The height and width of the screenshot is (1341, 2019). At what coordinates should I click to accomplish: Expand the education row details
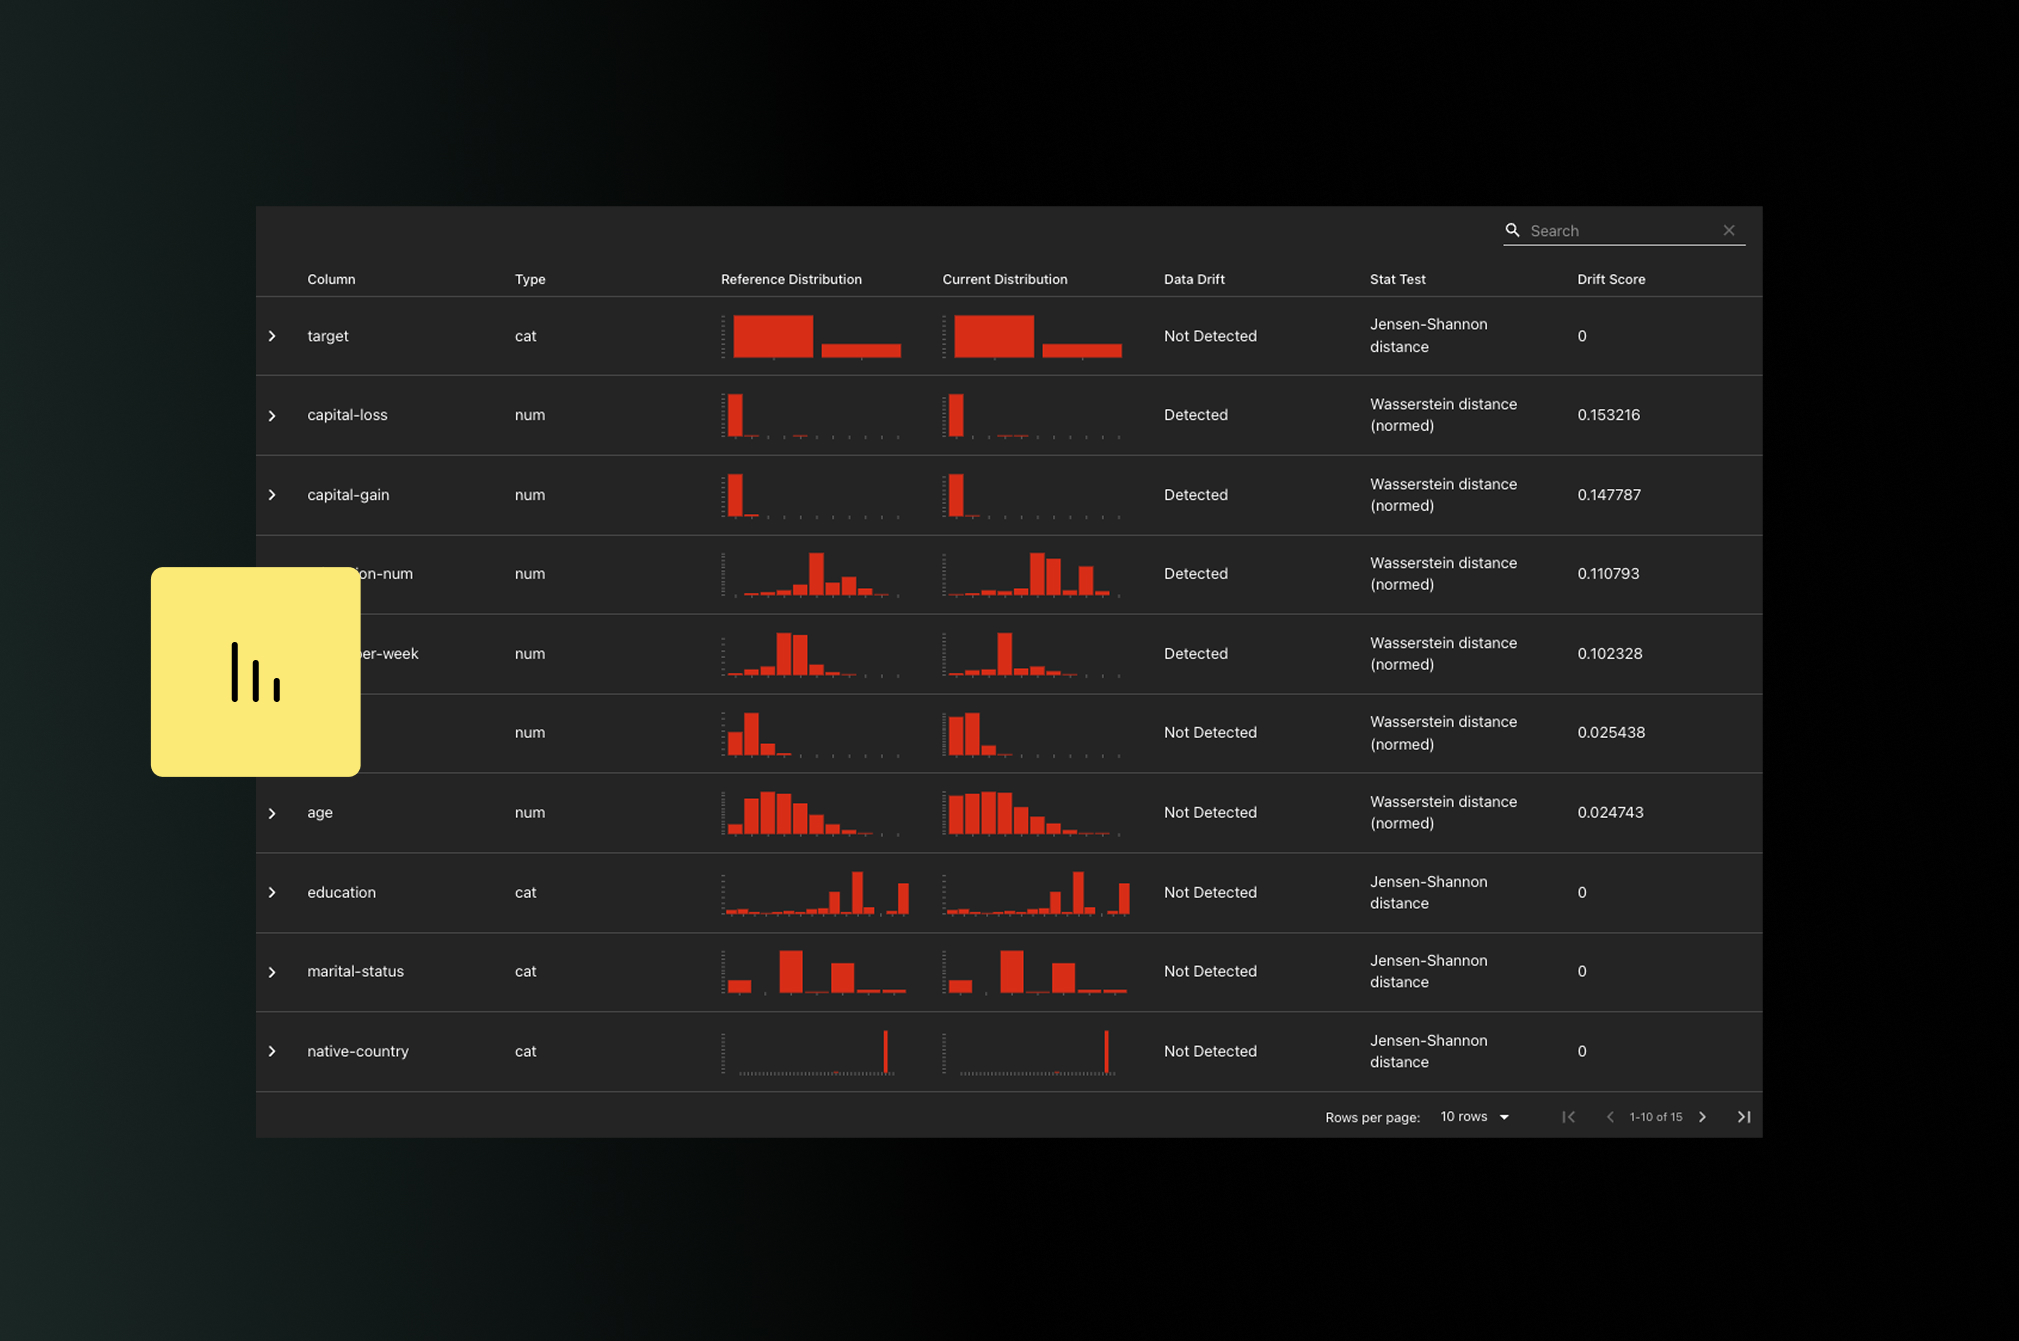272,892
